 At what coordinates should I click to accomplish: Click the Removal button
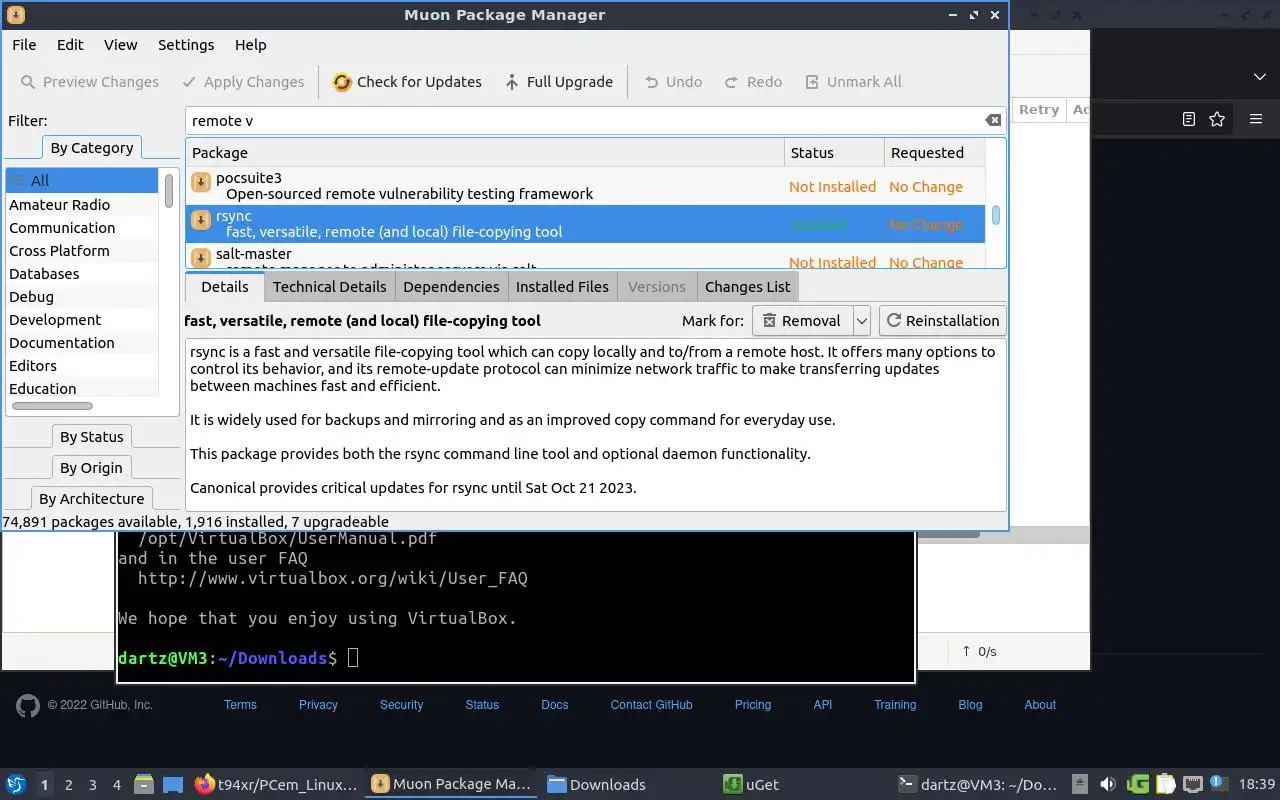click(x=802, y=321)
